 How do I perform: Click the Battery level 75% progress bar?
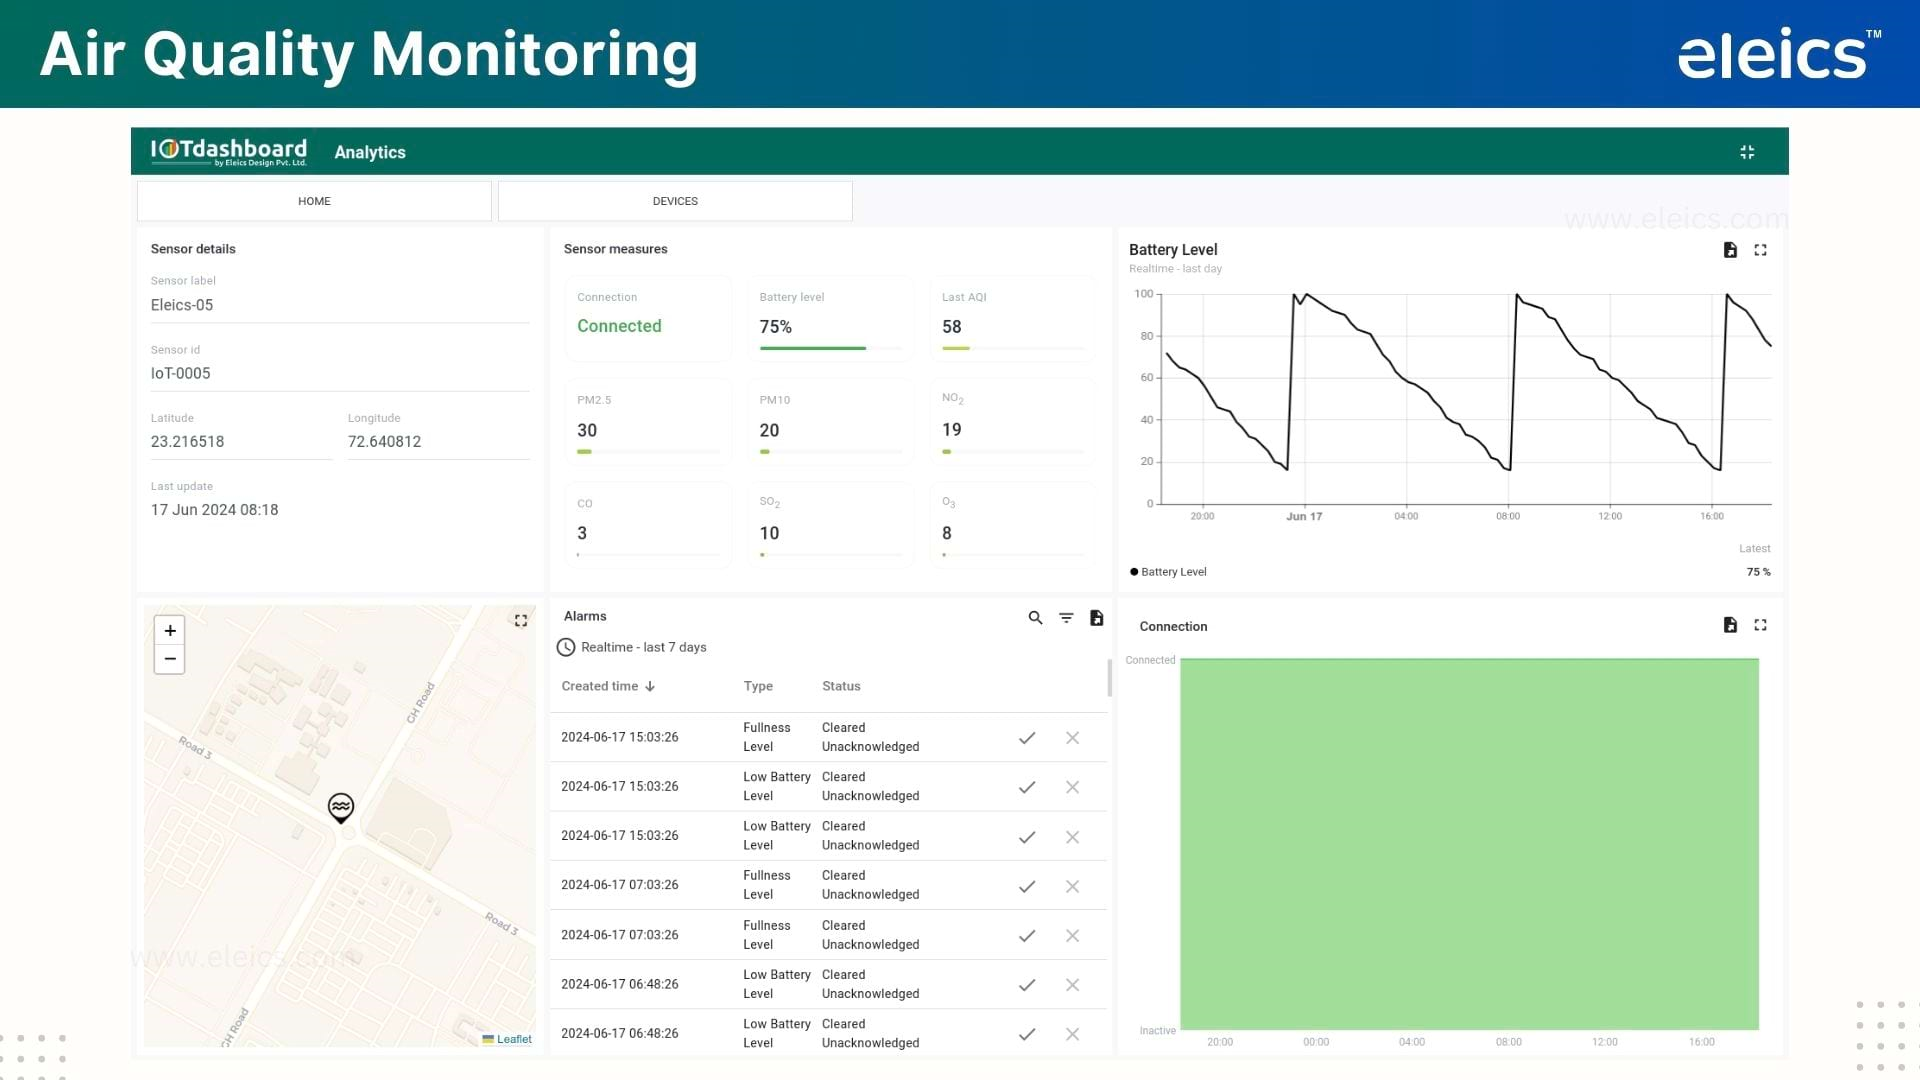(830, 348)
